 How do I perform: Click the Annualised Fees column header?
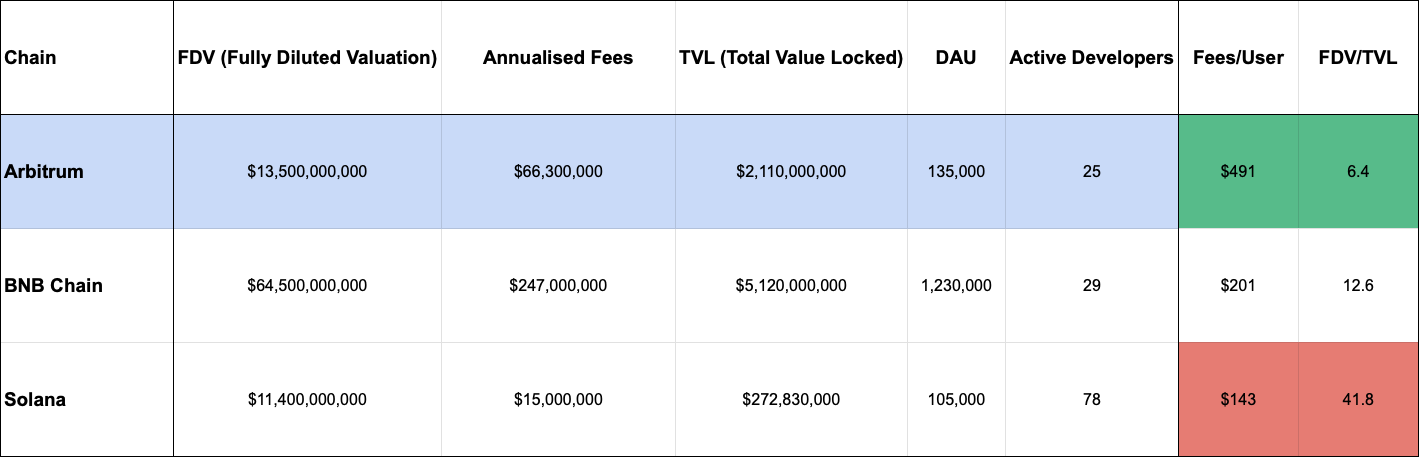click(x=558, y=57)
